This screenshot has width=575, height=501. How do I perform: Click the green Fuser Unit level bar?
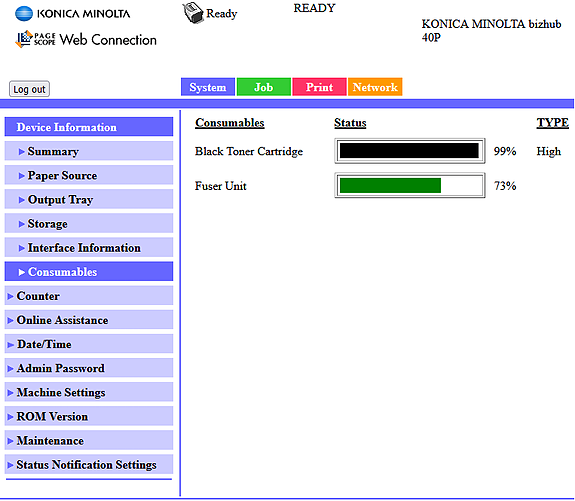pos(410,185)
